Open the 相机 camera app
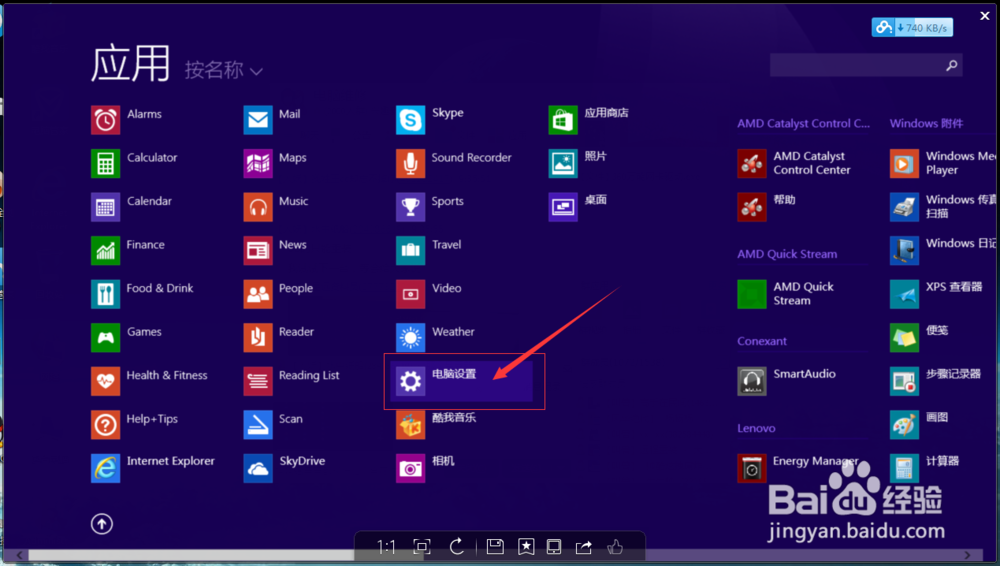The width and height of the screenshot is (1000, 566). tap(425, 467)
